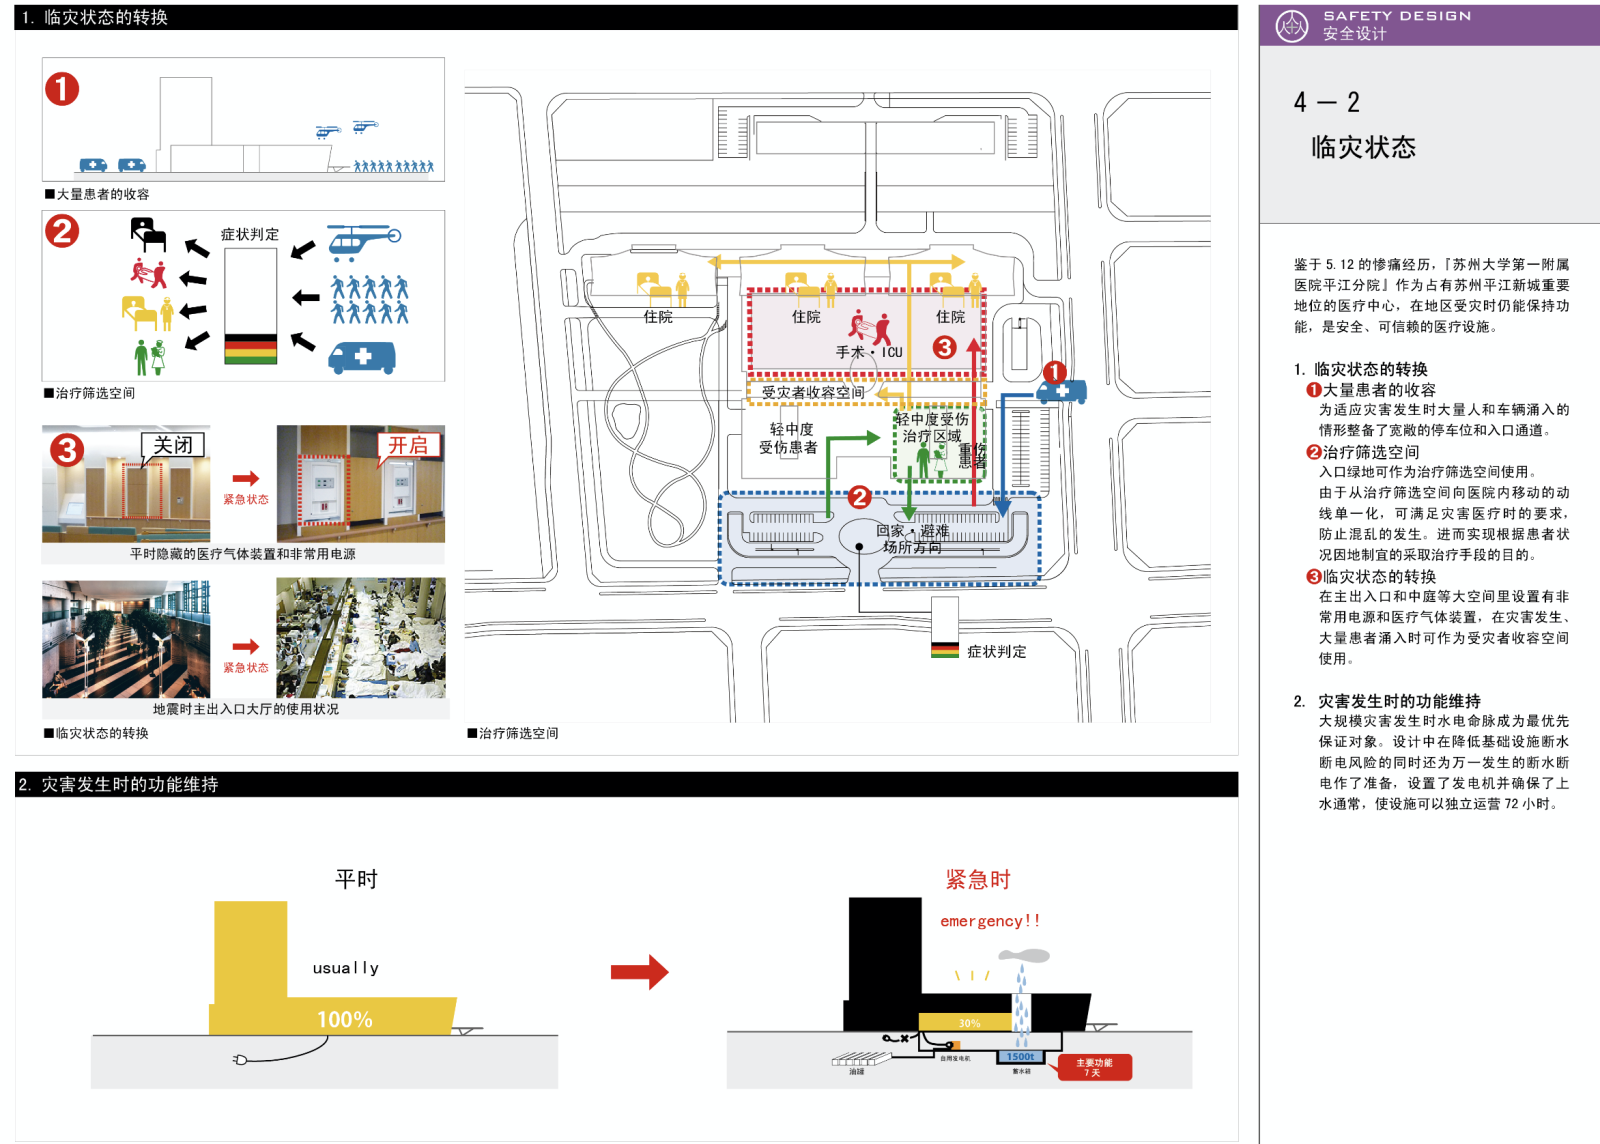Image resolution: width=1600 pixels, height=1144 pixels.
Task: Click the black header '2. 灾害发生时的功能维持'
Action: (x=626, y=784)
